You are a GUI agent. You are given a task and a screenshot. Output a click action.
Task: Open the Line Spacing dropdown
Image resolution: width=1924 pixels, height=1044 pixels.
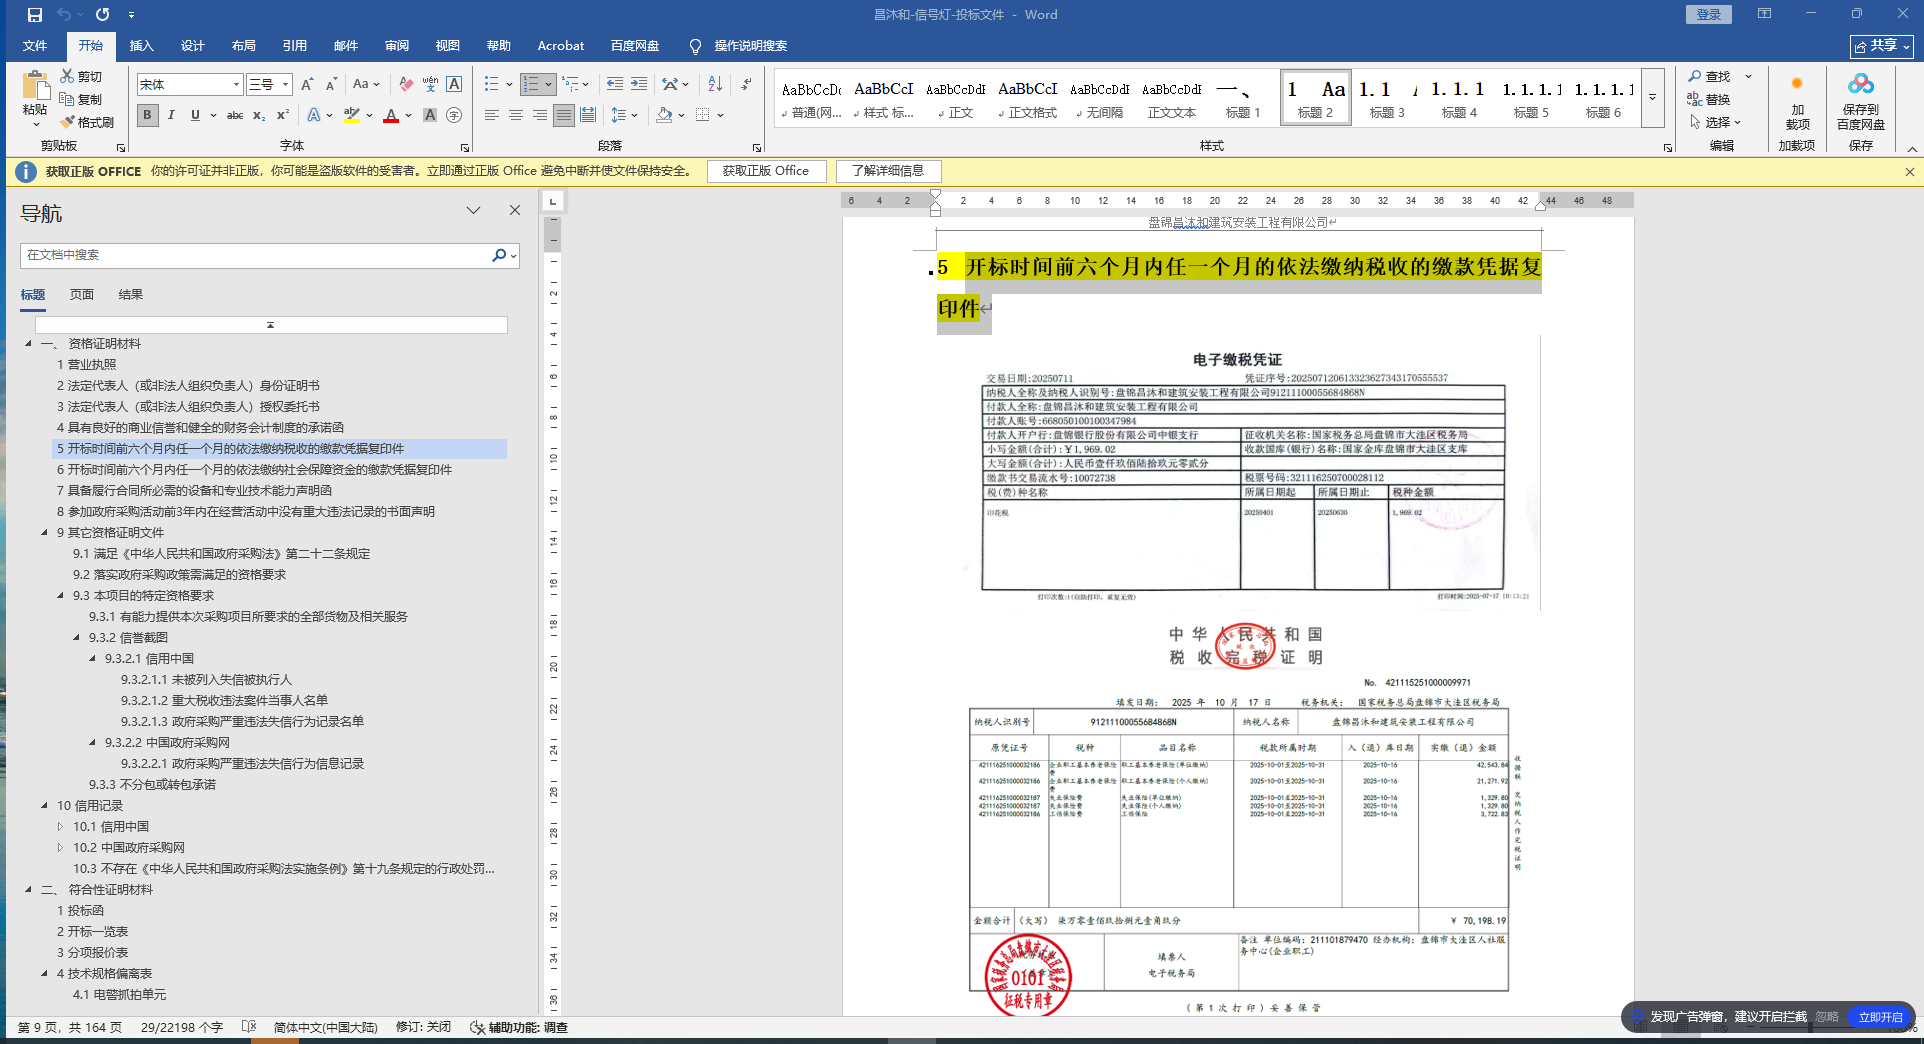(624, 115)
